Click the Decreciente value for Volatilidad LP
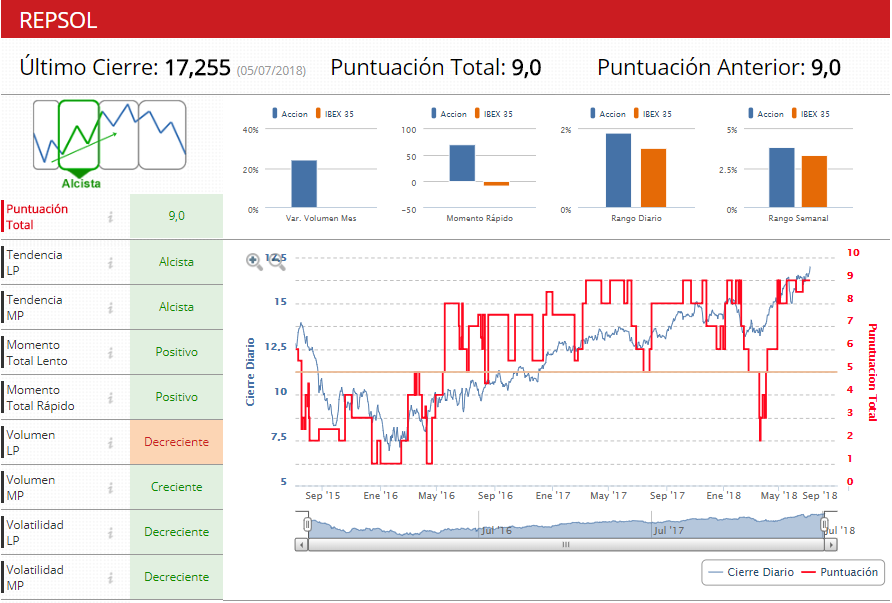This screenshot has height=603, width=892. click(176, 532)
